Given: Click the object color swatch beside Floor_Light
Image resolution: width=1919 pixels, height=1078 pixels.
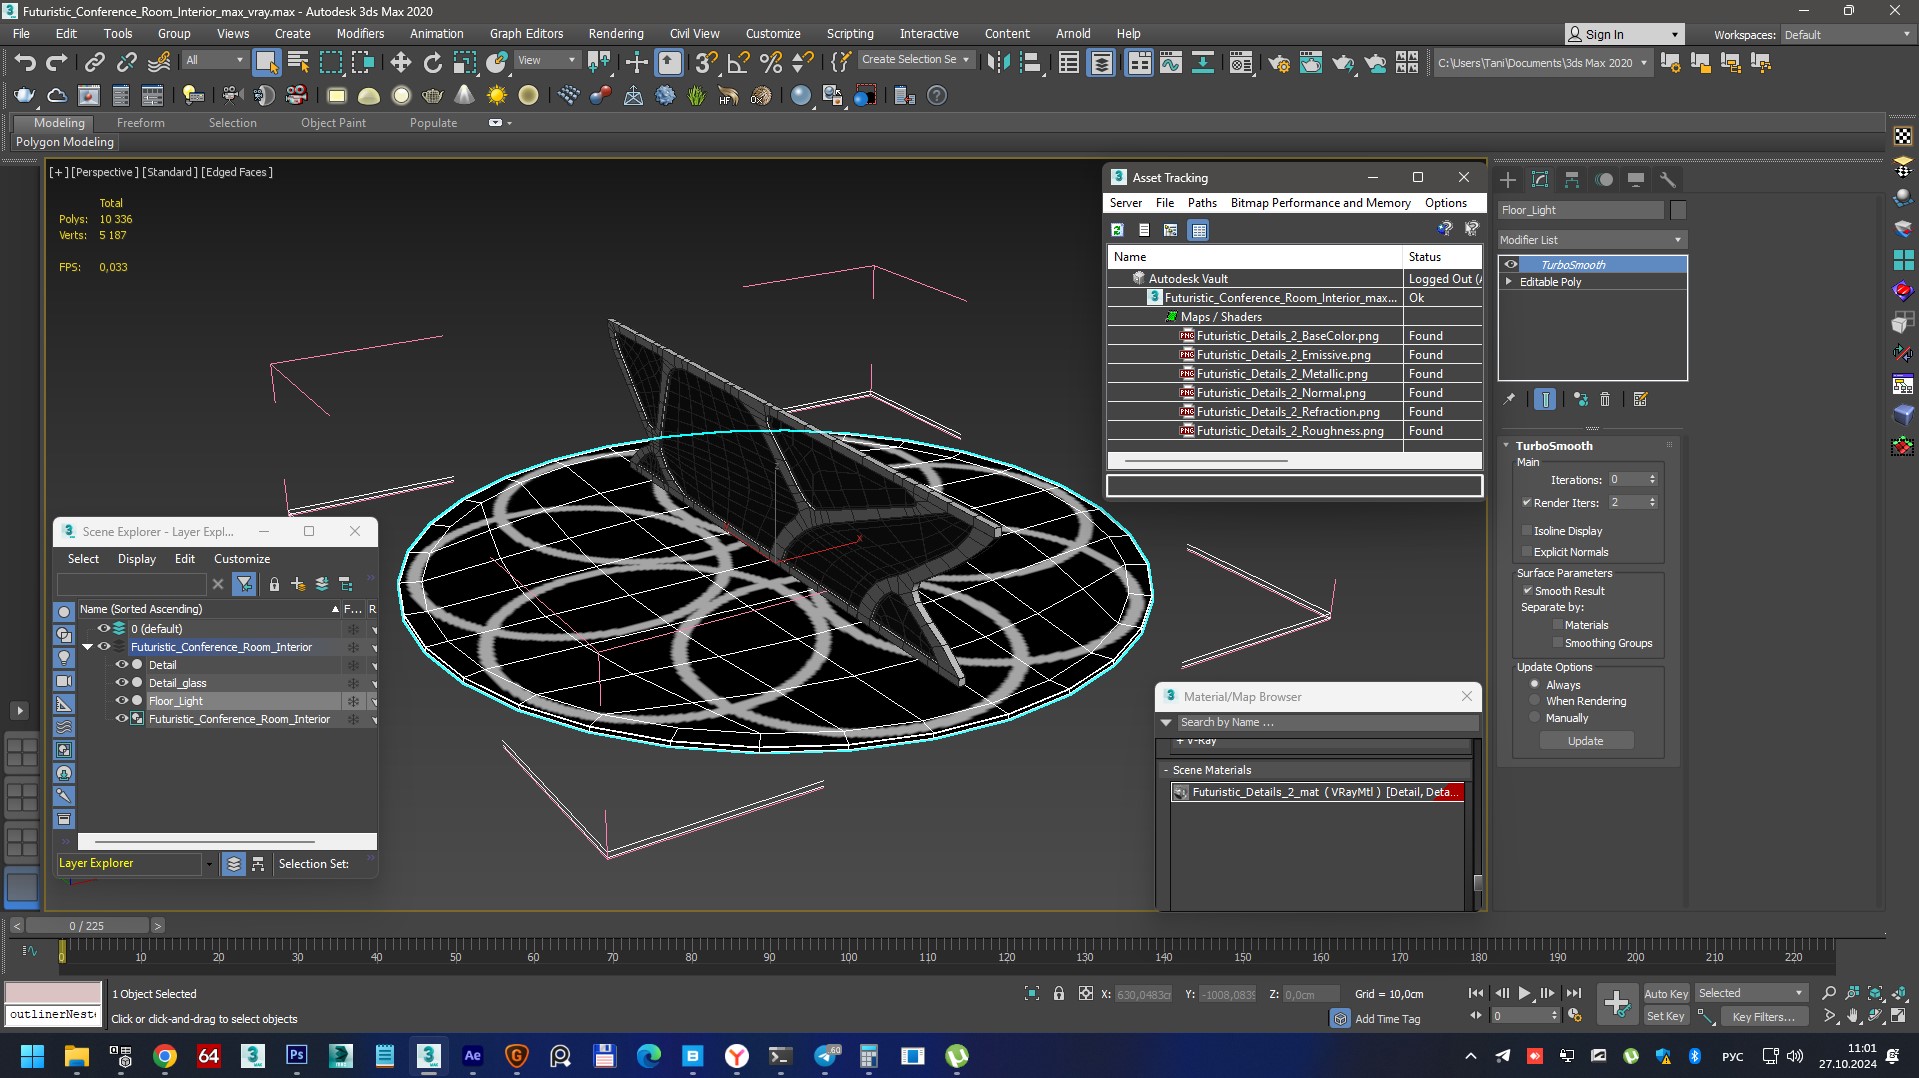Looking at the screenshot, I should point(1678,210).
